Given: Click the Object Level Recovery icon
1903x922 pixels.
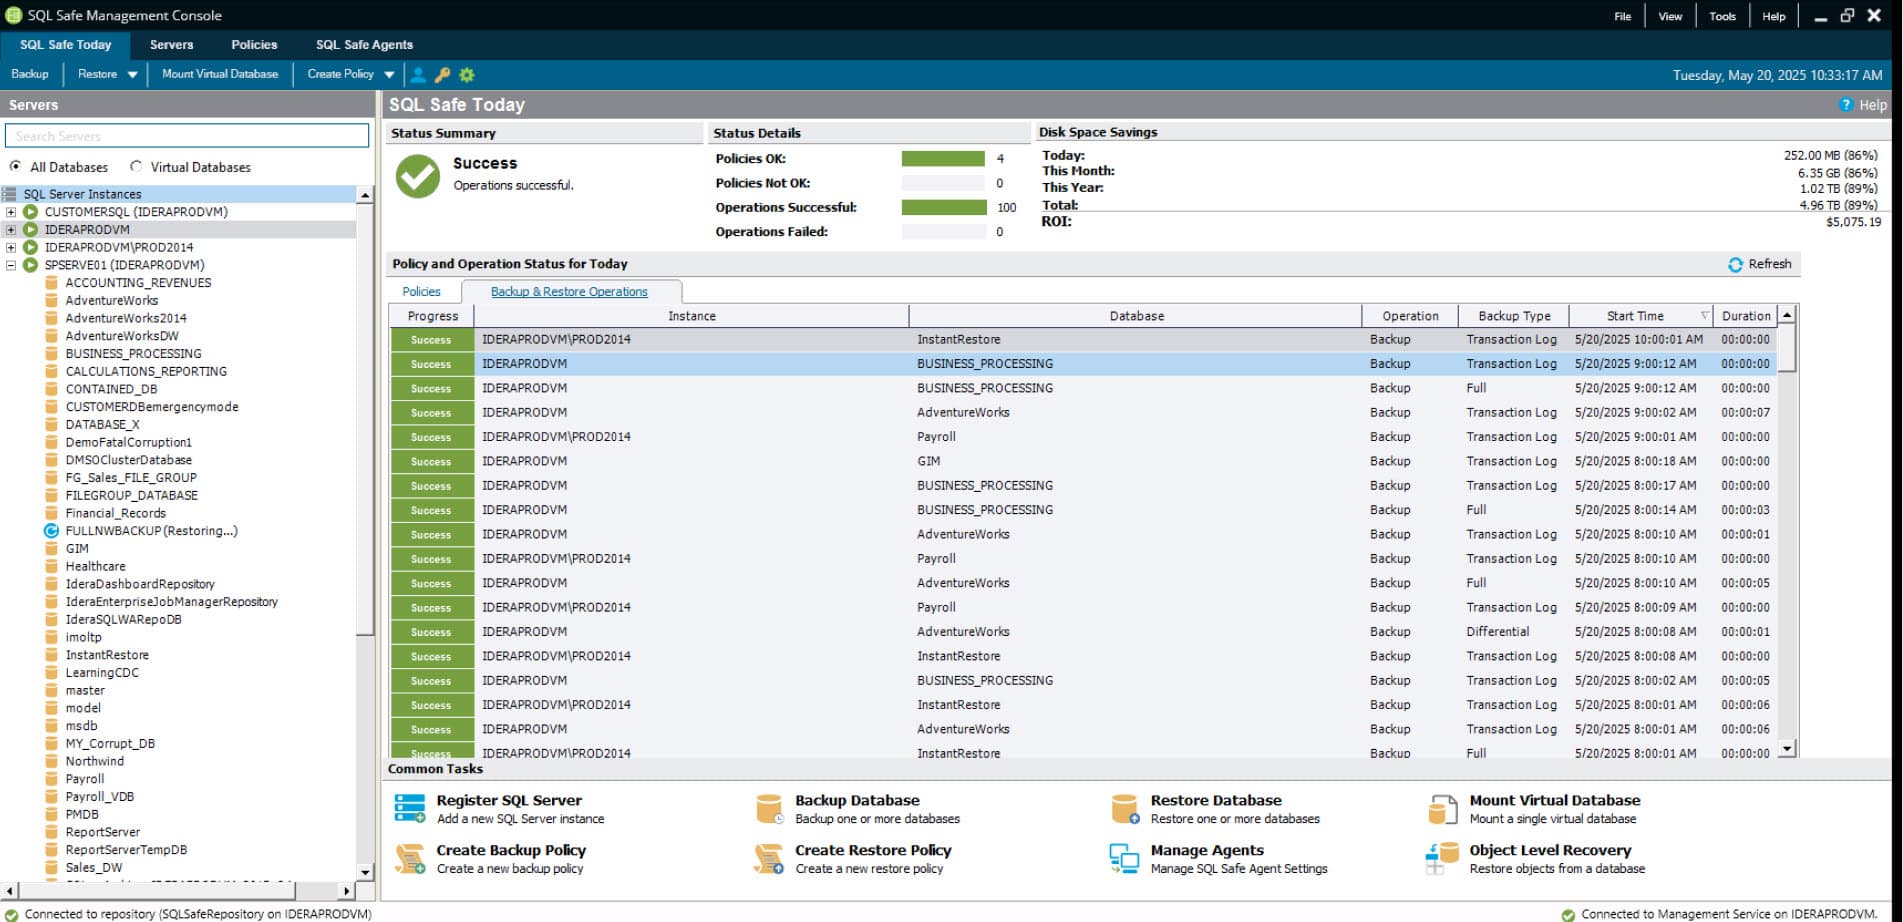Looking at the screenshot, I should point(1443,858).
